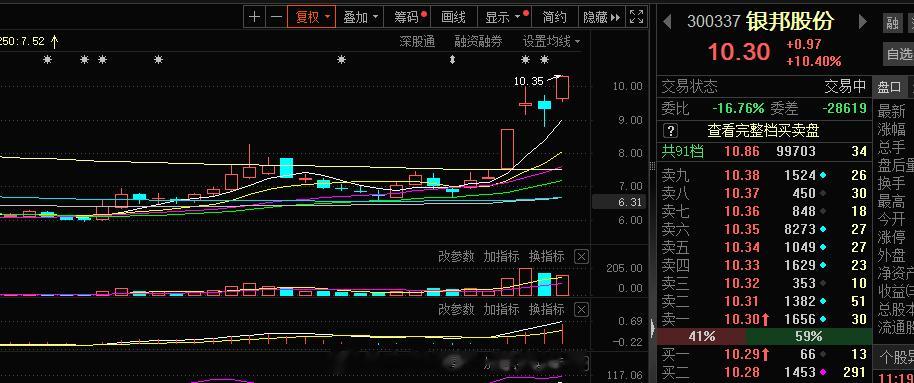Click 换指标 in the volume indicator panel
This screenshot has height=383, width=914.
[x=547, y=256]
